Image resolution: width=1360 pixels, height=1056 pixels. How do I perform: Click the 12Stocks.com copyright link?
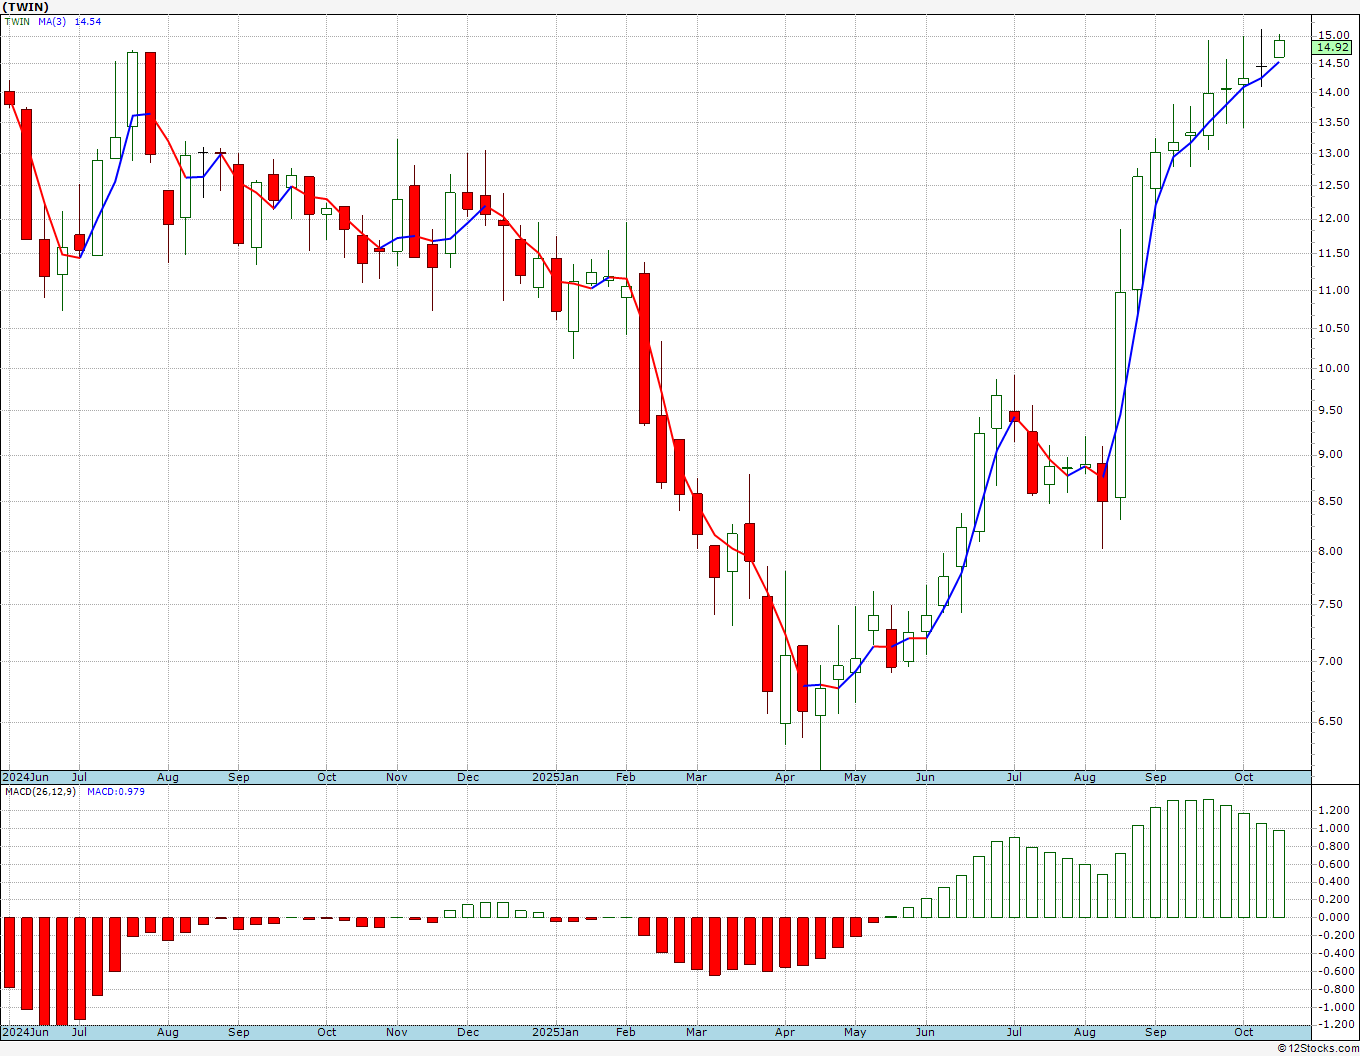point(1318,1048)
